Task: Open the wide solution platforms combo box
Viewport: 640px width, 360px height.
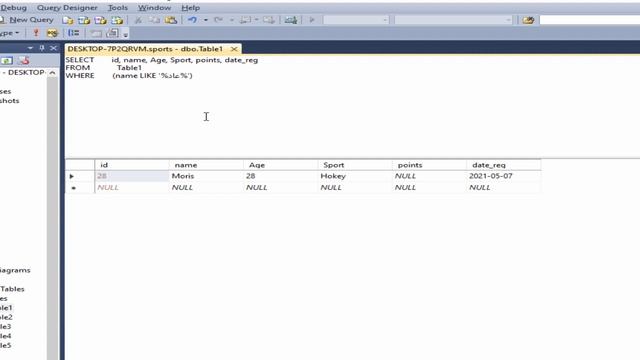Action: point(453,20)
